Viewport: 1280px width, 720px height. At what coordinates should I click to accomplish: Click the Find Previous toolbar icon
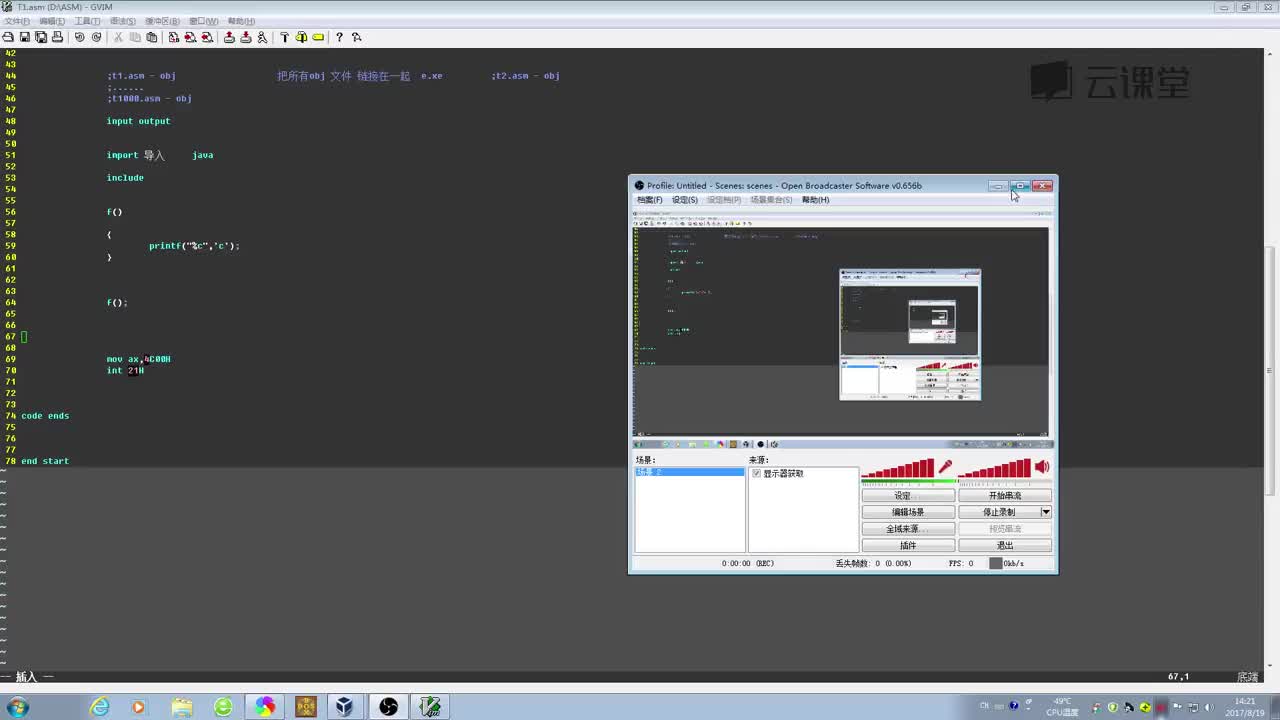click(x=207, y=37)
